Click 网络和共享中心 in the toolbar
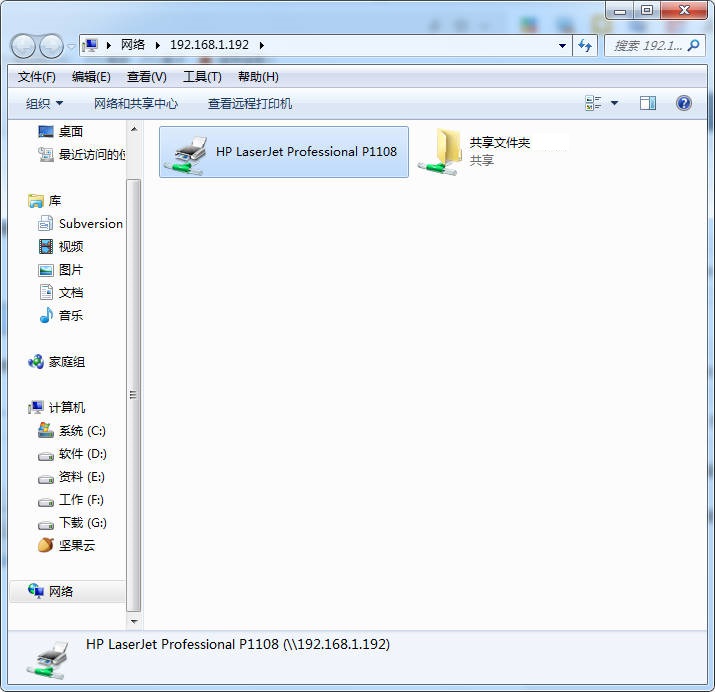Viewport: 715px width, 692px height. (x=135, y=103)
